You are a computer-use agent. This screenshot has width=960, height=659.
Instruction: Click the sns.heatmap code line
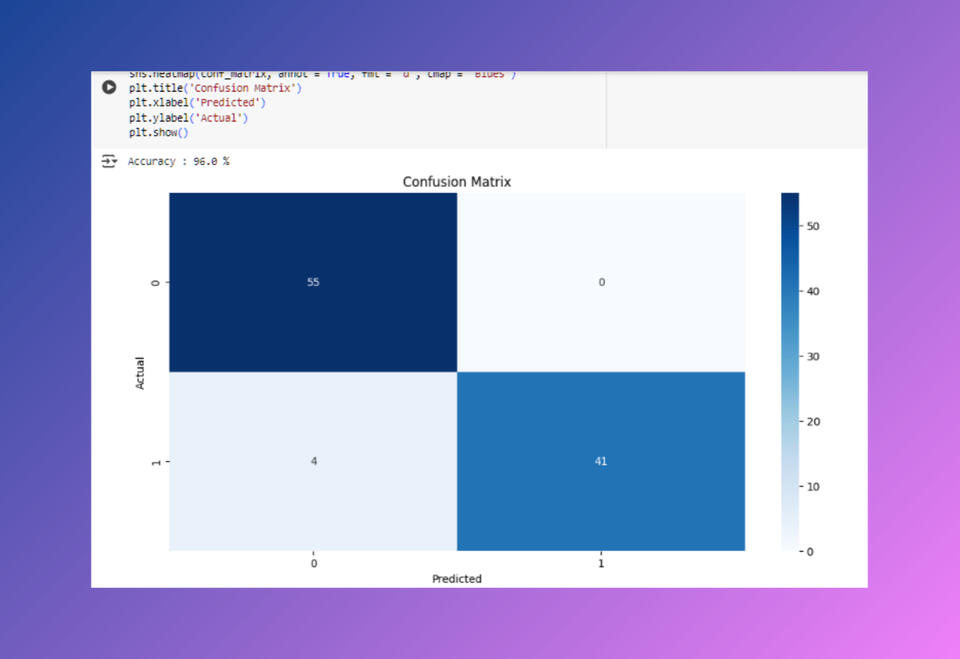pyautogui.click(x=320, y=75)
